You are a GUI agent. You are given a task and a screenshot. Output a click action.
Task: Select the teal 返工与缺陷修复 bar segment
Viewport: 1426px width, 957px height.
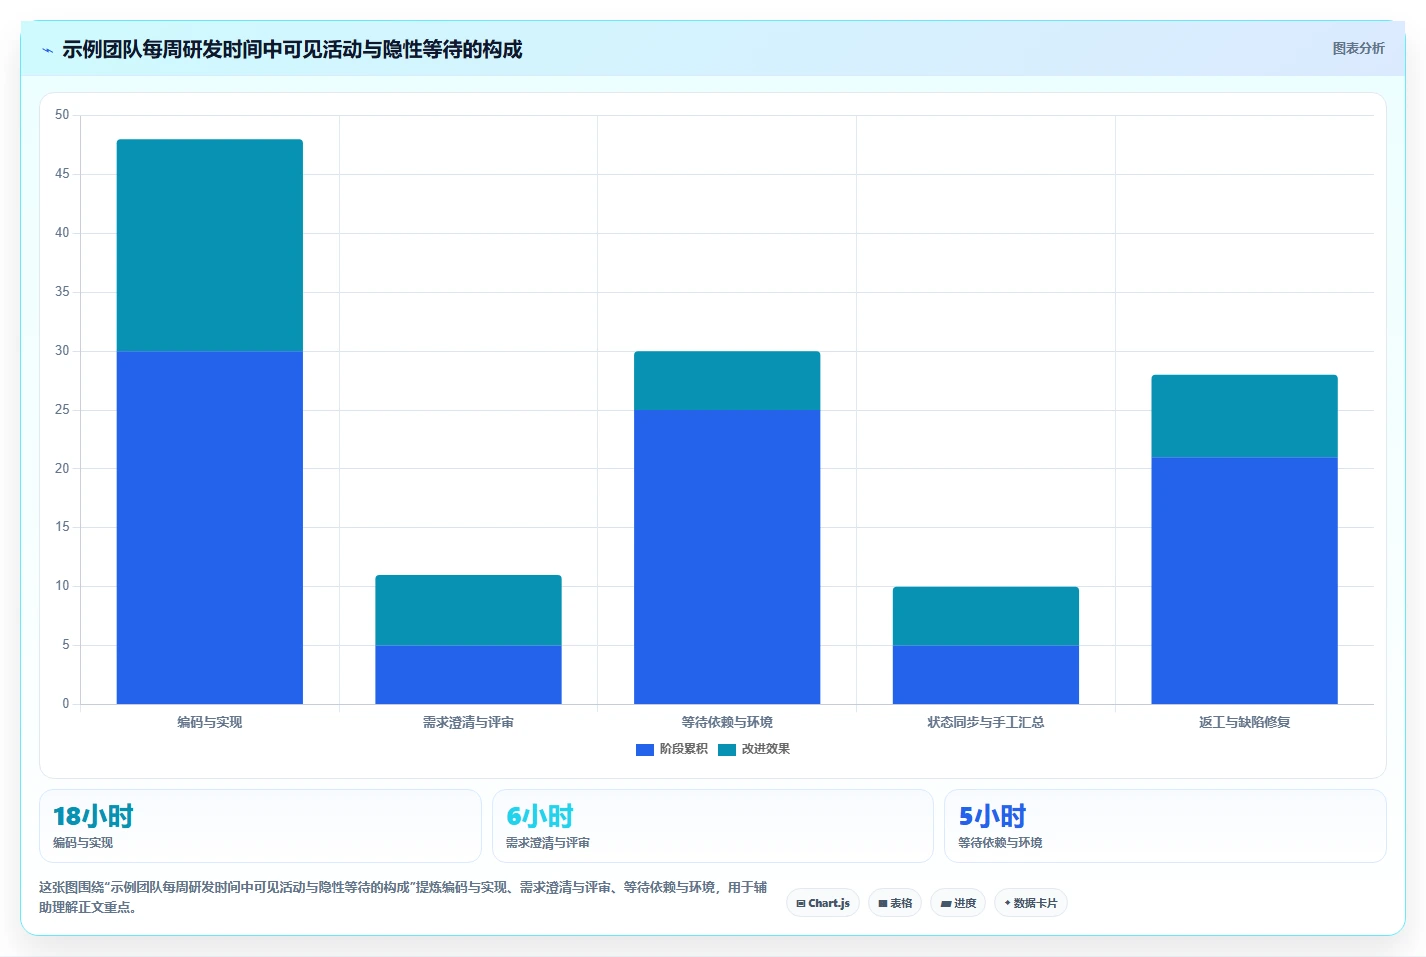click(1244, 416)
